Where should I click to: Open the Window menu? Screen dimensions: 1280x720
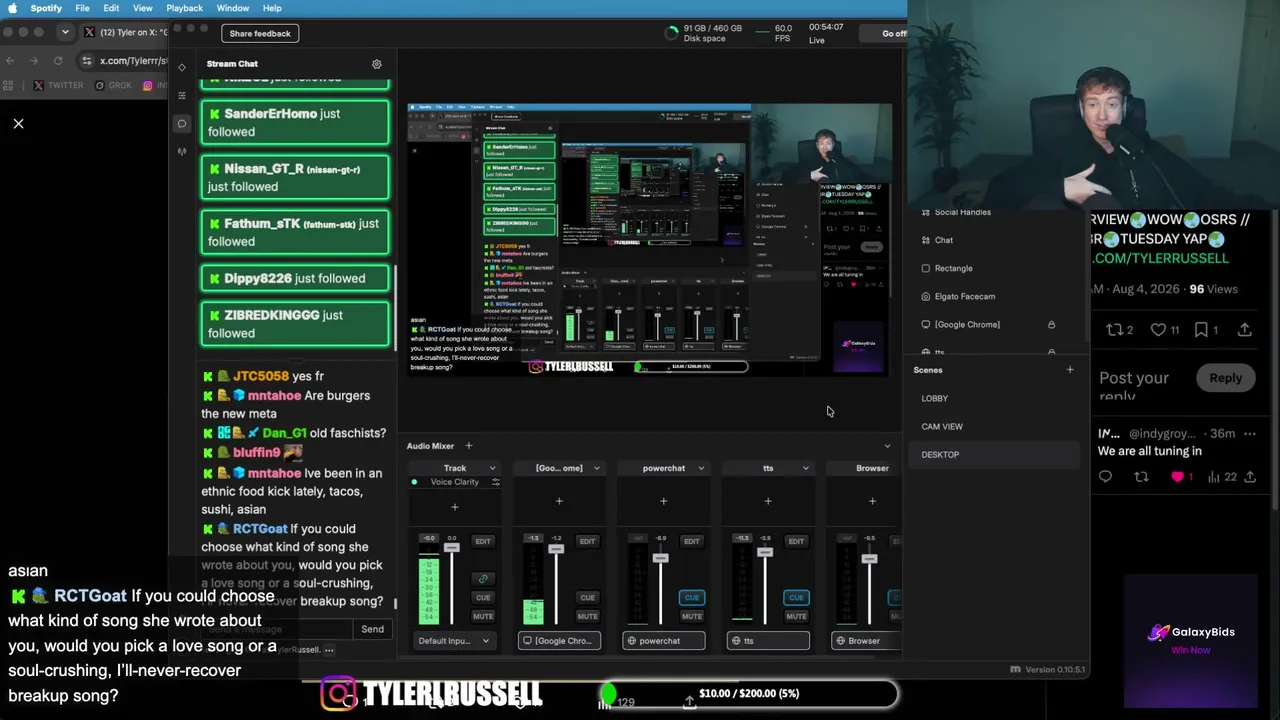(233, 8)
